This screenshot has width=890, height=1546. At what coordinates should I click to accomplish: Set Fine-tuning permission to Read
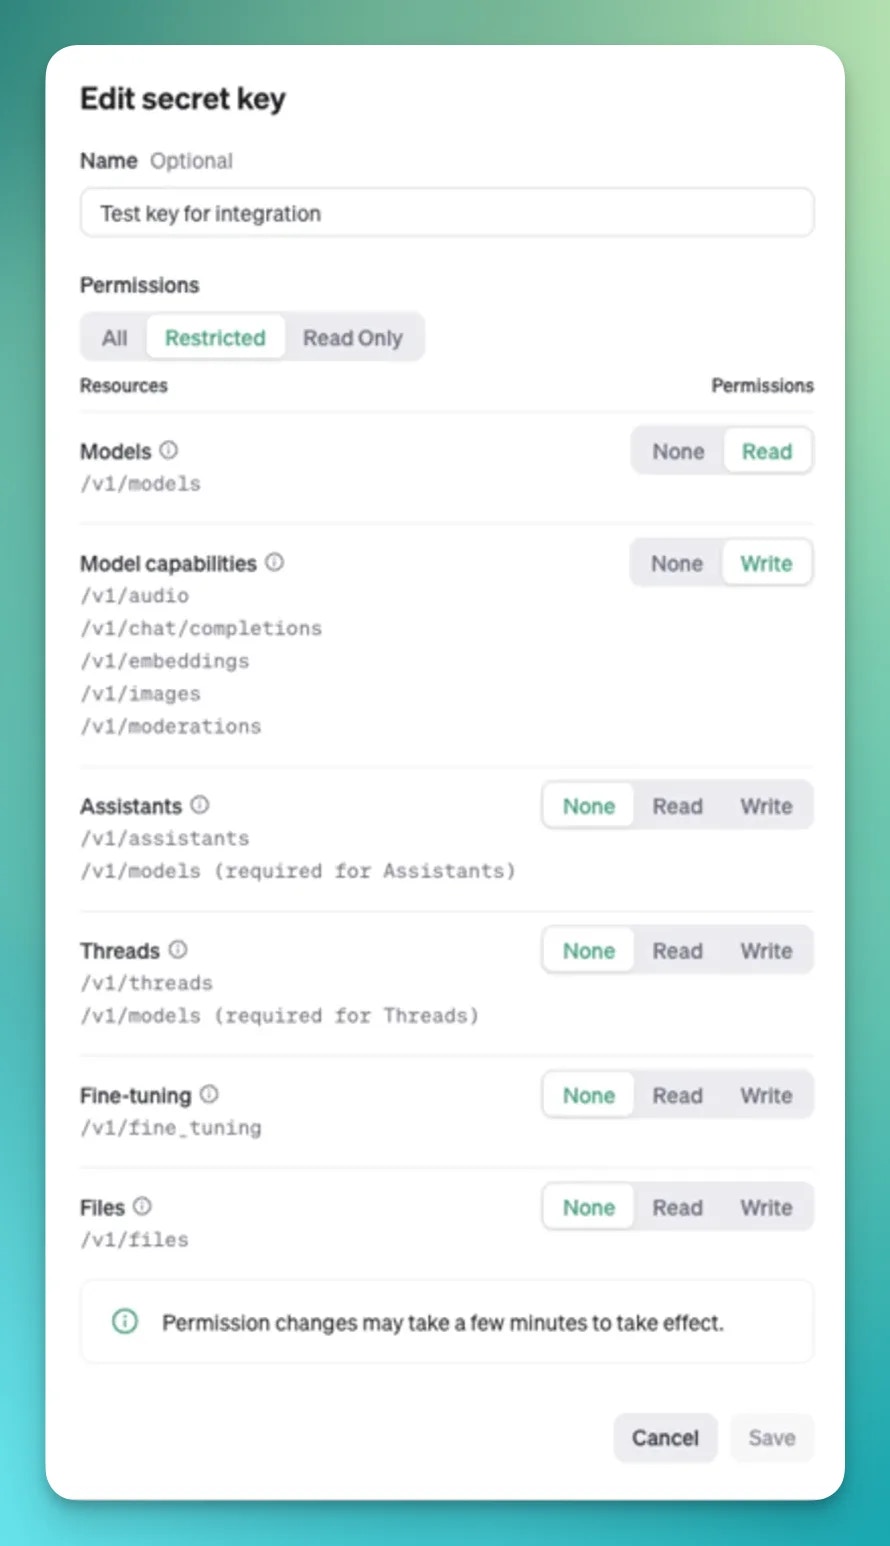pyautogui.click(x=678, y=1096)
